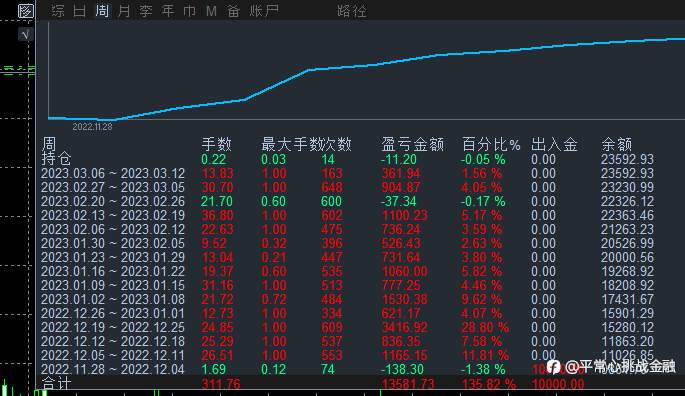Screen dimensions: 685x396
Task: Click the balance value 23230.99
Action: tap(627, 188)
